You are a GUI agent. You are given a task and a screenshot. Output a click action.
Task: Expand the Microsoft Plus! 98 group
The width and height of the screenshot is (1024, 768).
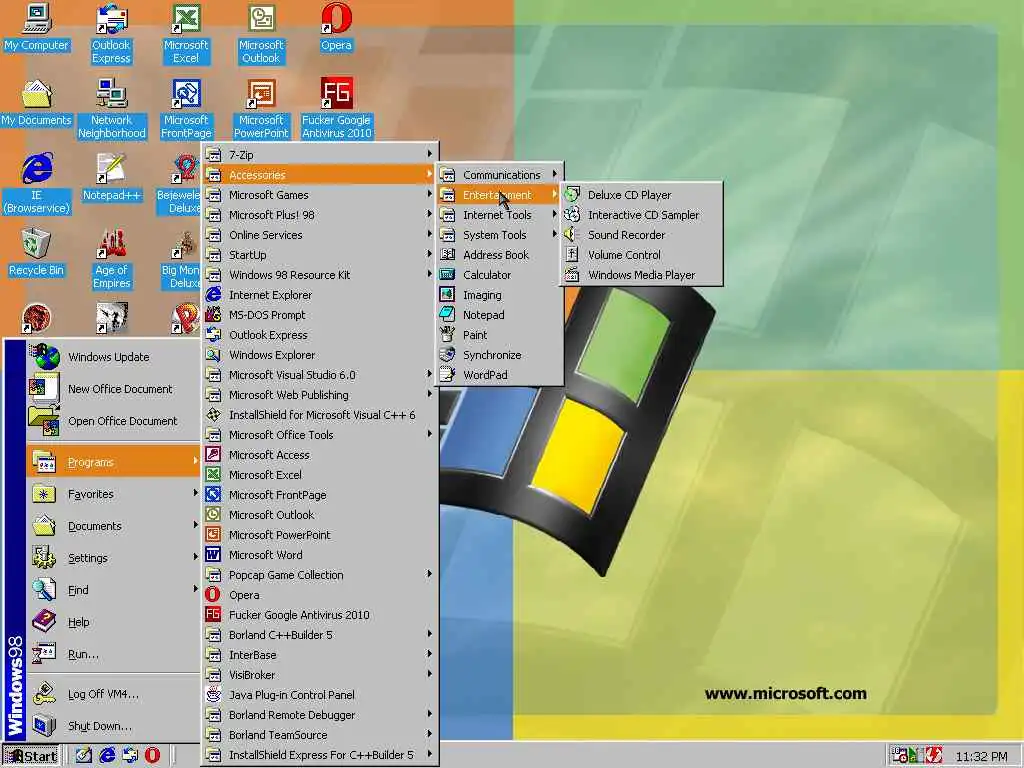(319, 215)
